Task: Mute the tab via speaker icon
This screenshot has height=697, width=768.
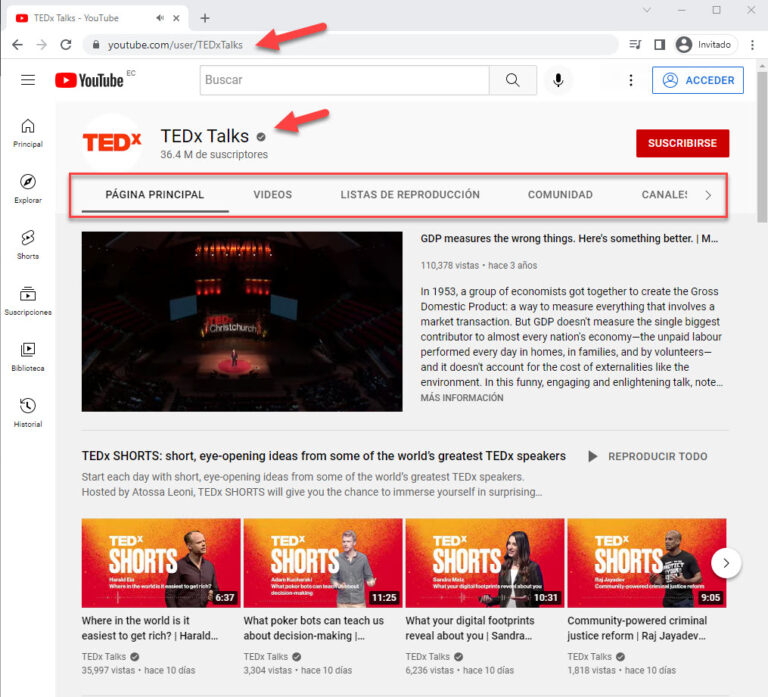Action: pyautogui.click(x=160, y=18)
